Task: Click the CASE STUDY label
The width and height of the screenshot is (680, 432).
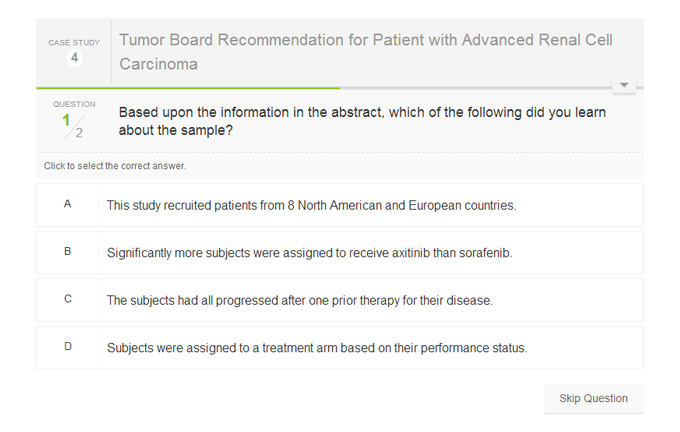Action: coord(74,43)
